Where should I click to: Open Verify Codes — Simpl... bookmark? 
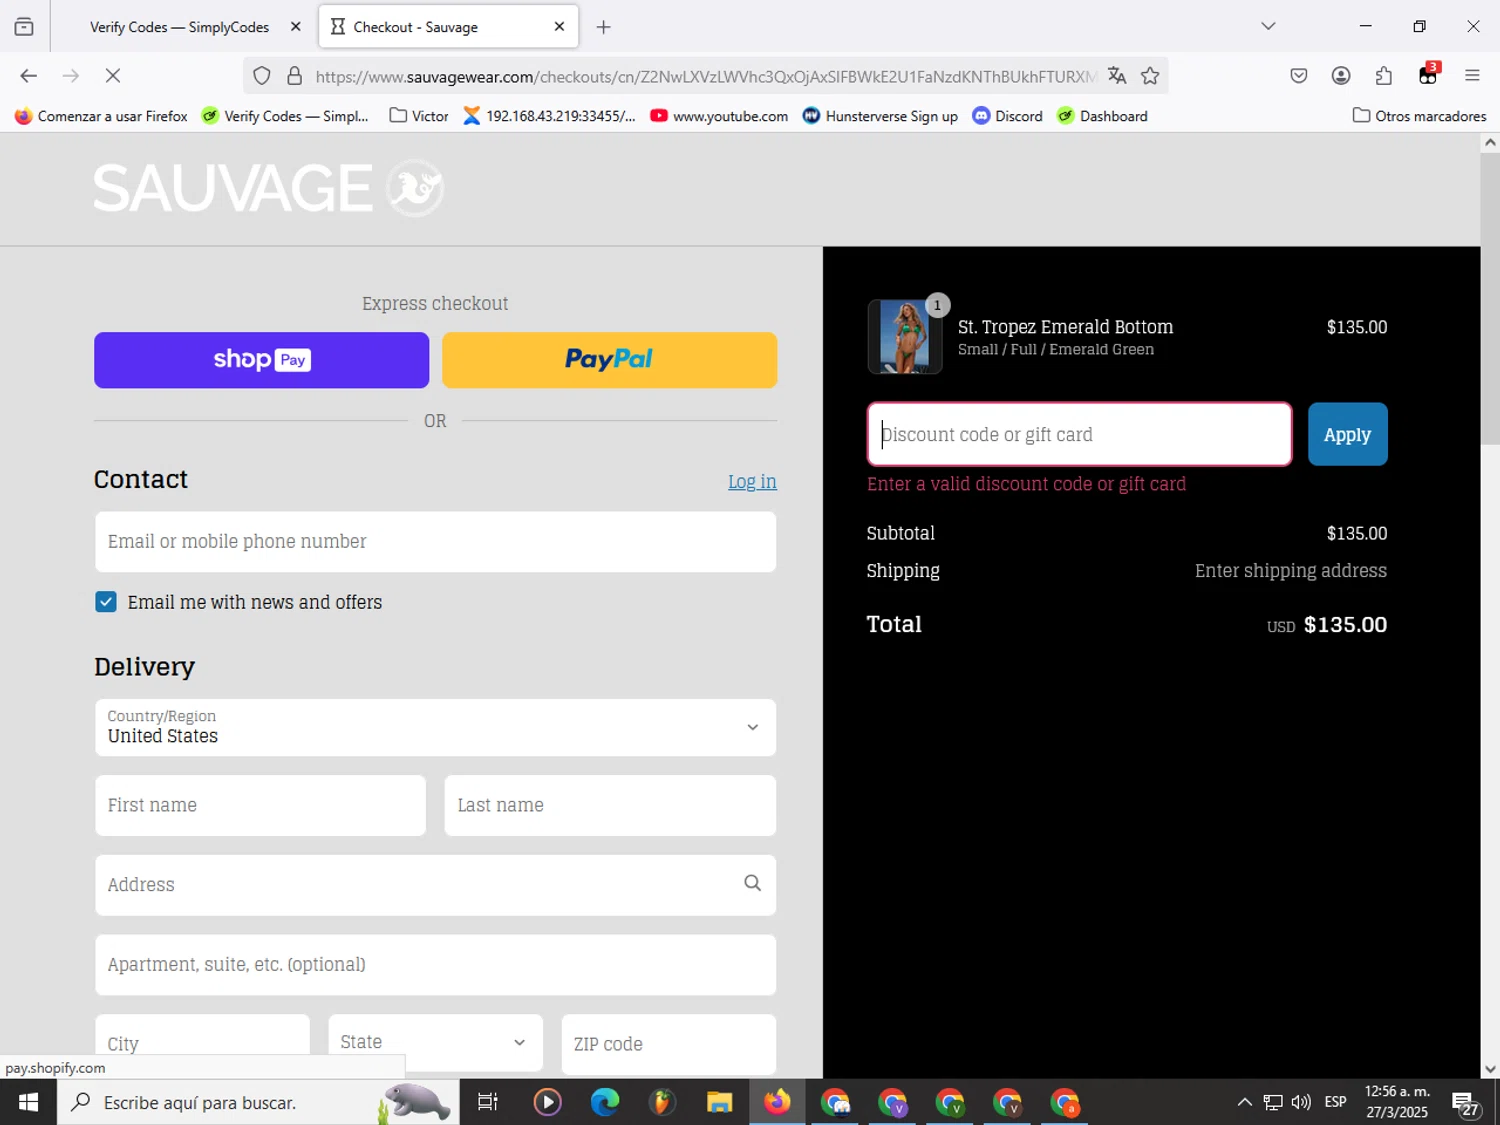[285, 116]
